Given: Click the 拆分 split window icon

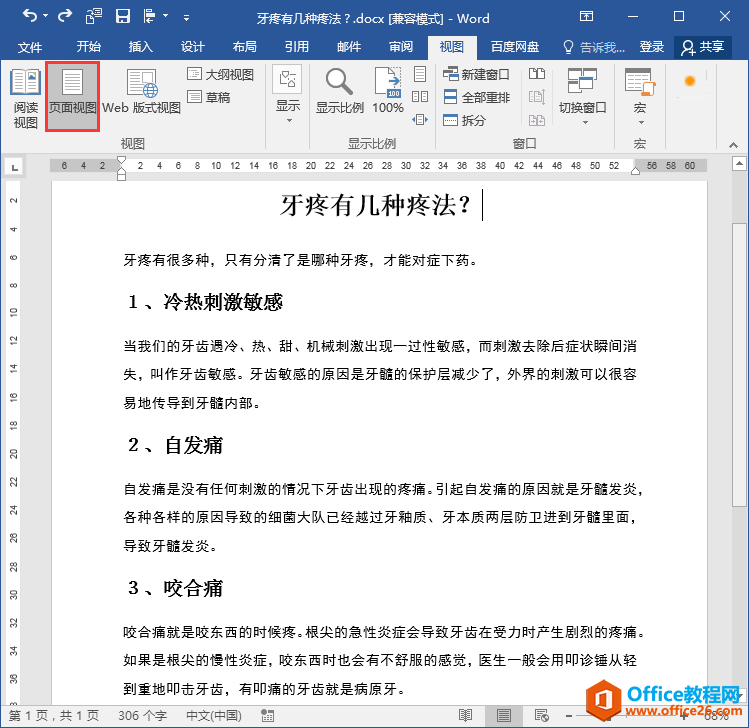Looking at the screenshot, I should click(464, 120).
